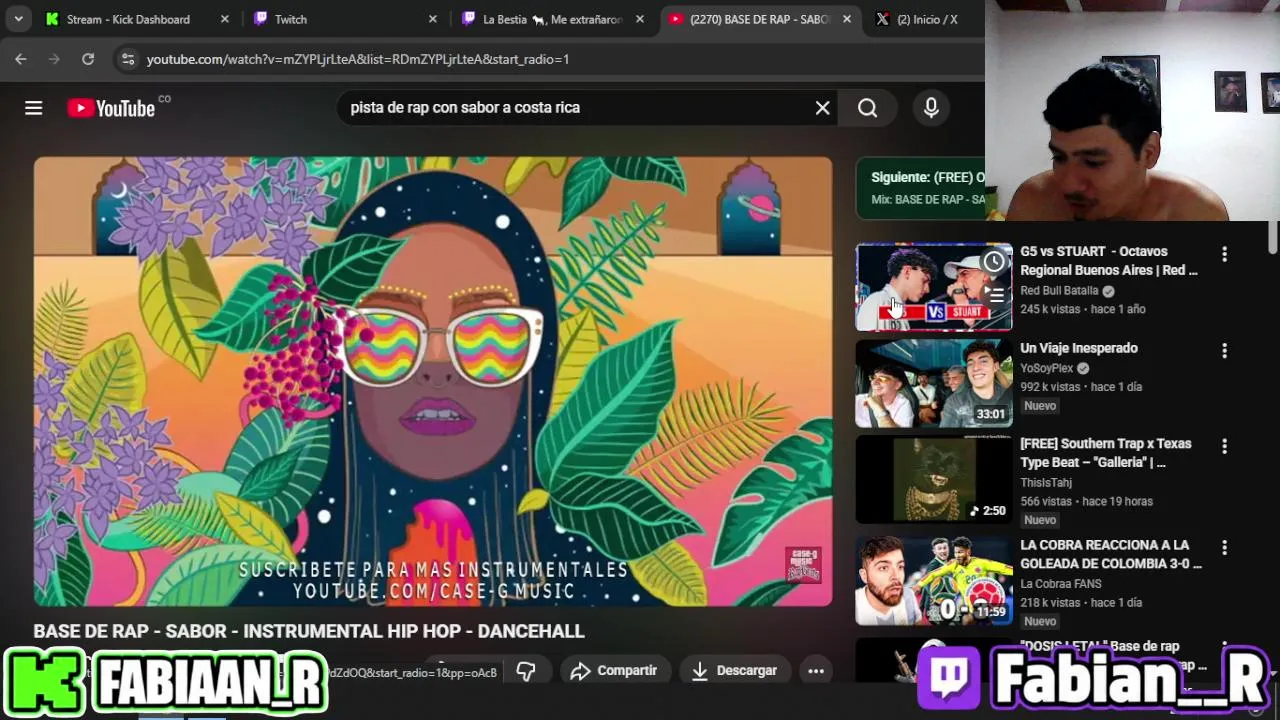Switch to the Inicio / X tab
1280x720 pixels.
[925, 19]
